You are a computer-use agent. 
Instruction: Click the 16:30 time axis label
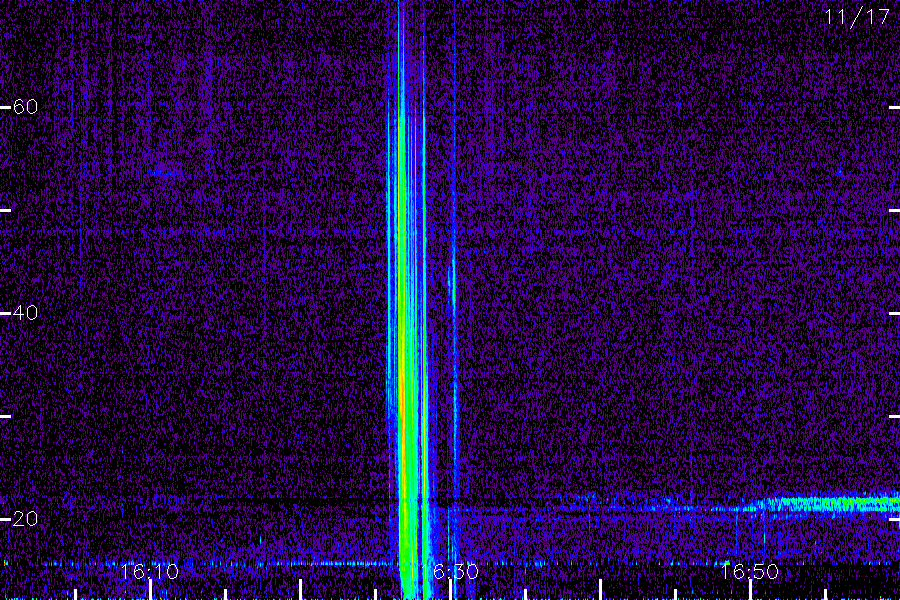coord(449,572)
